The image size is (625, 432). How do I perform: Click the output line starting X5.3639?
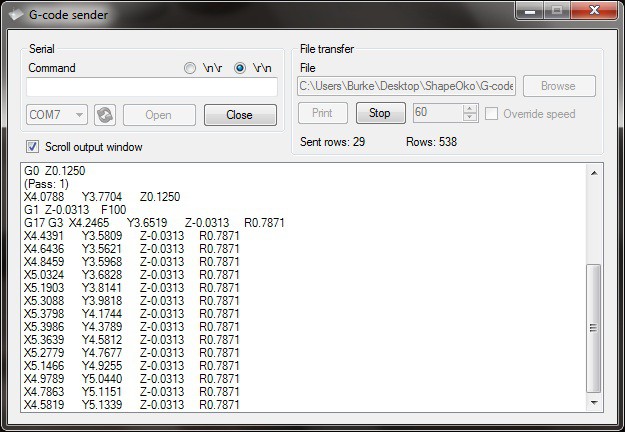click(132, 340)
